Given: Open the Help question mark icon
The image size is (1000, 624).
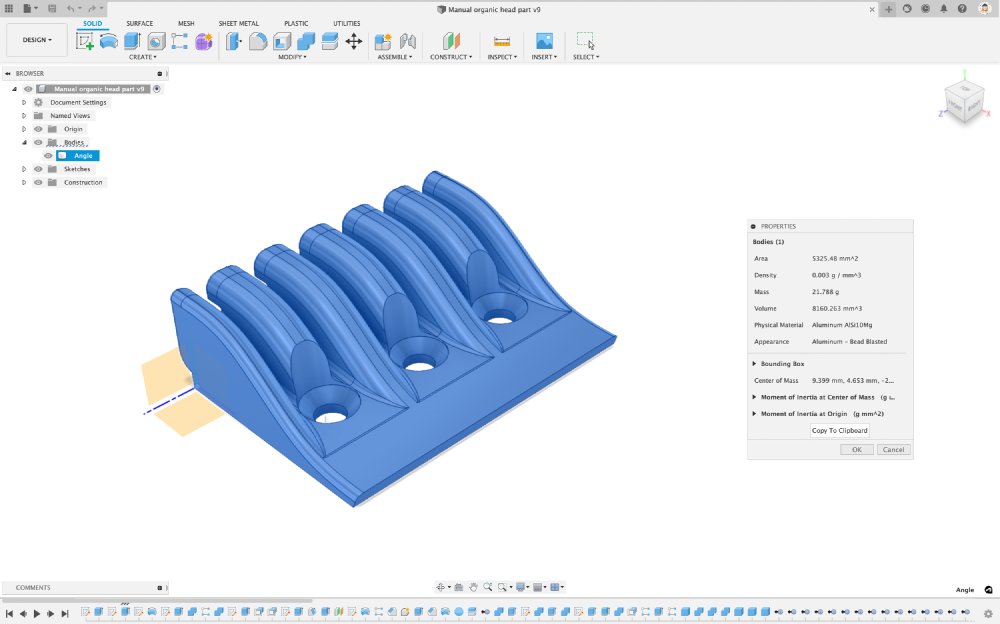Looking at the screenshot, I should pos(962,9).
